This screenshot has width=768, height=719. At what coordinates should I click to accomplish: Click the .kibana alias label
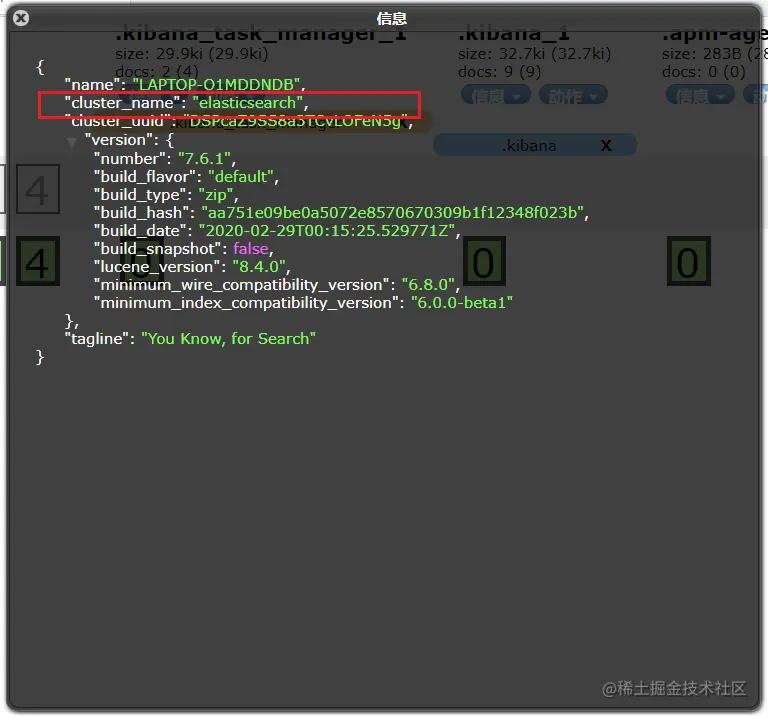(528, 145)
